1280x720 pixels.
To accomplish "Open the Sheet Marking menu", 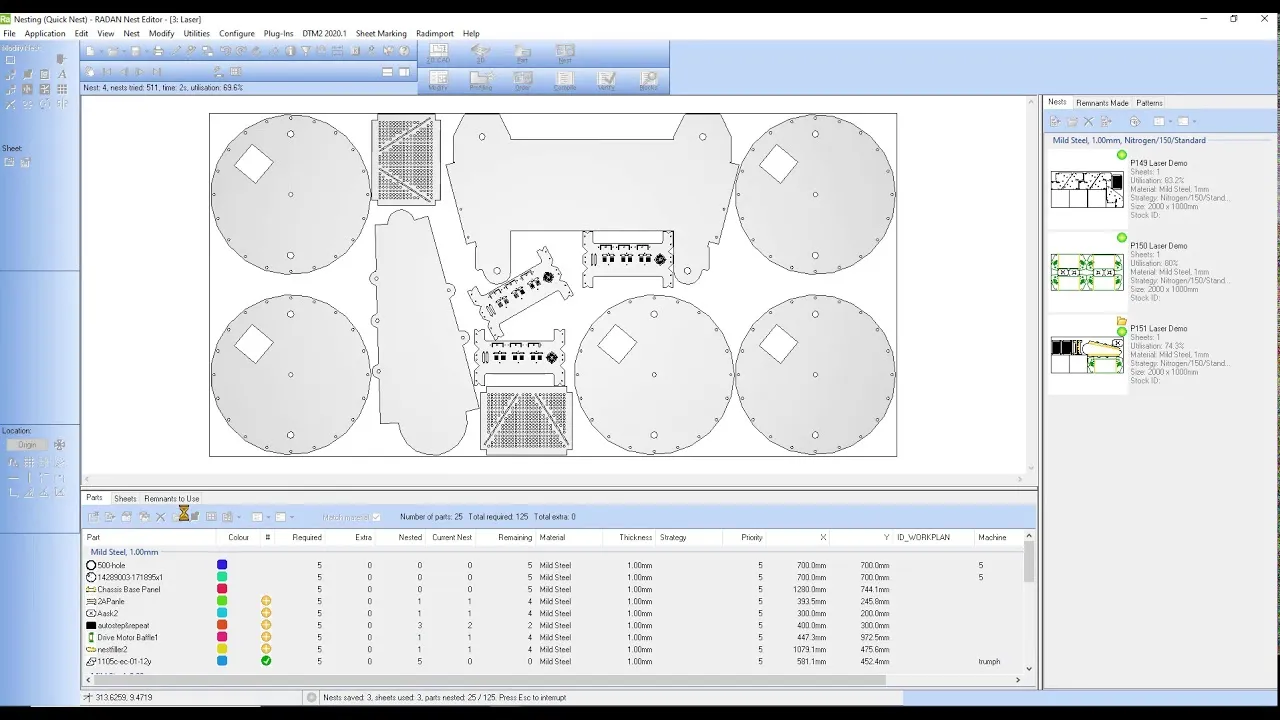I will tap(380, 33).
